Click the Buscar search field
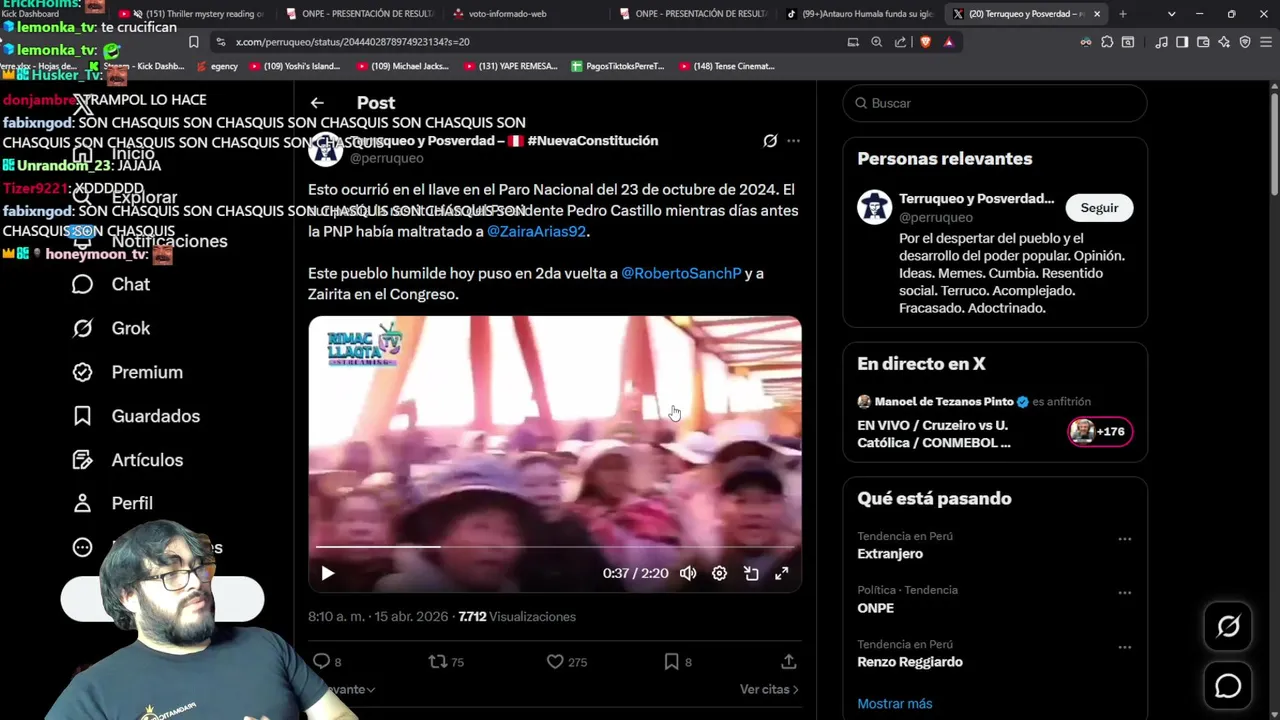1280x720 pixels. point(995,103)
